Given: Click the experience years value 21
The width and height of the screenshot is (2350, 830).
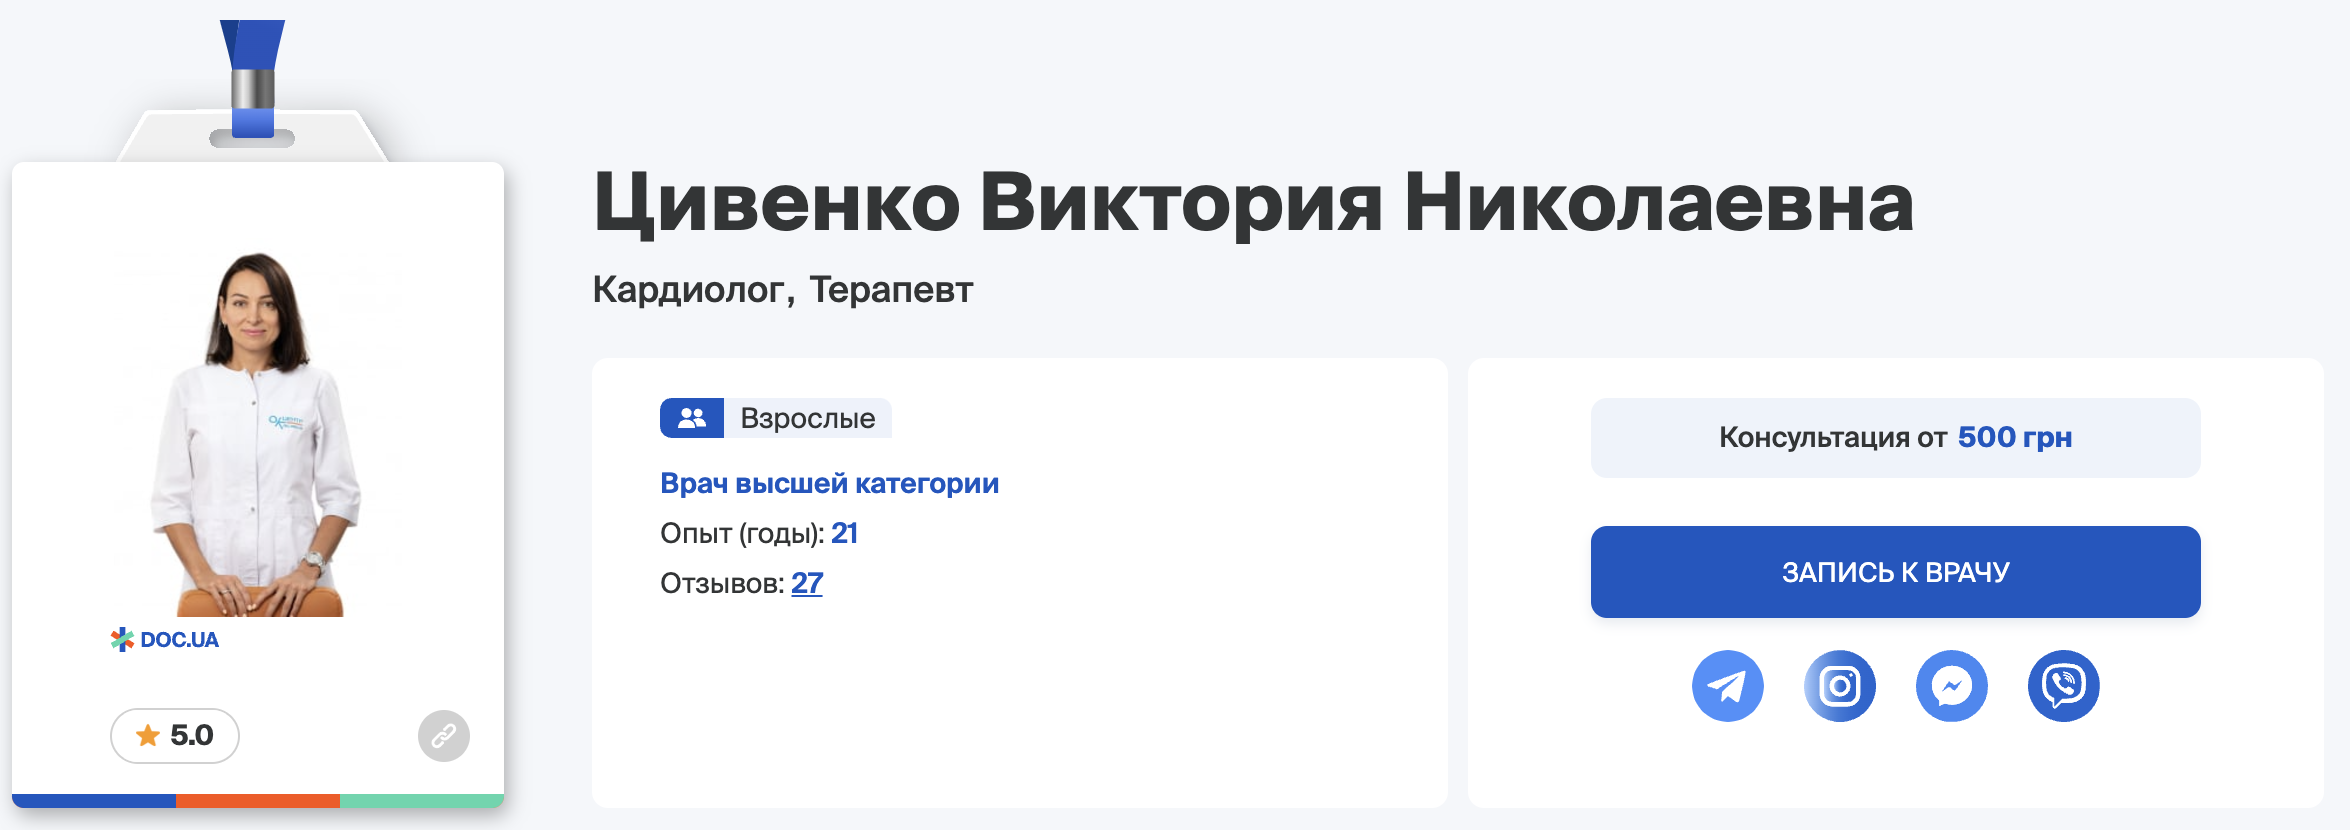Looking at the screenshot, I should pos(844,533).
